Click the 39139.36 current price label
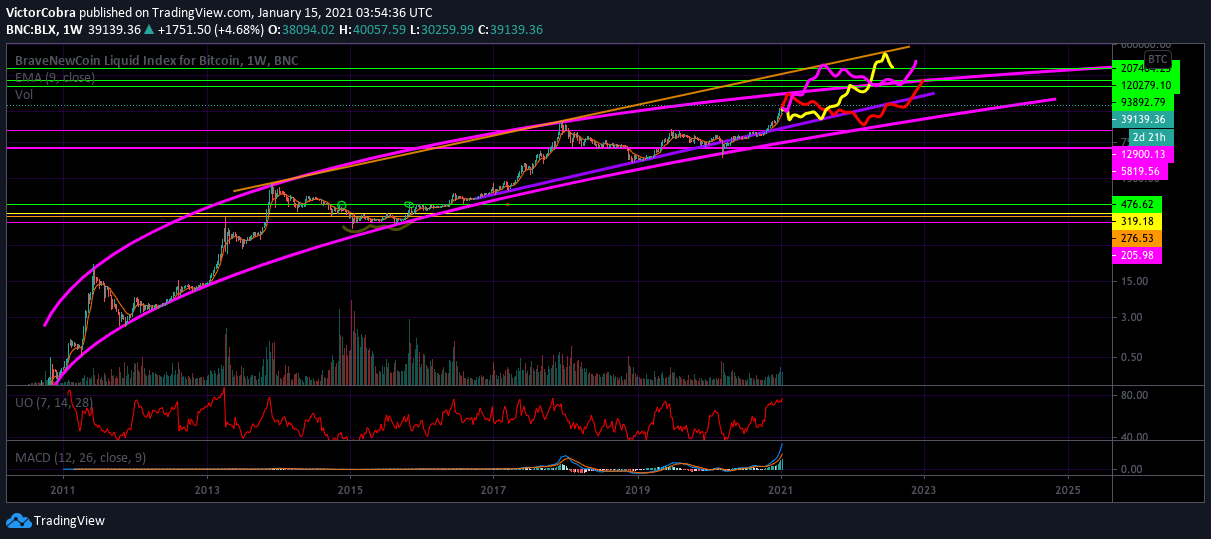Viewport: 1211px width, 539px height. coord(1143,119)
